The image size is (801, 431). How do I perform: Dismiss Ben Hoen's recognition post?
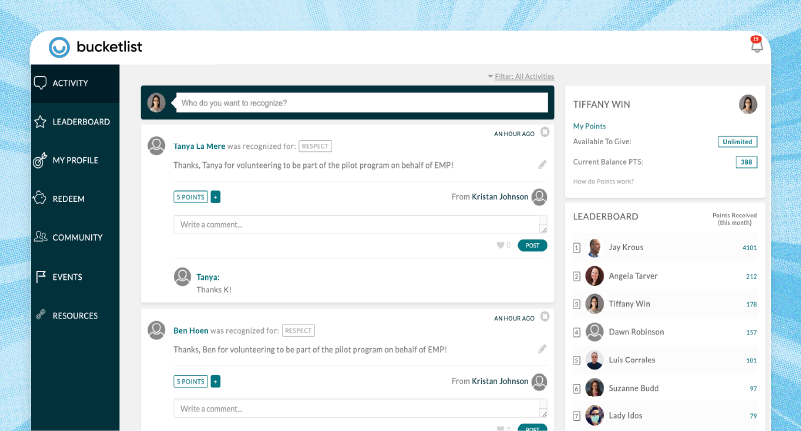click(x=545, y=317)
